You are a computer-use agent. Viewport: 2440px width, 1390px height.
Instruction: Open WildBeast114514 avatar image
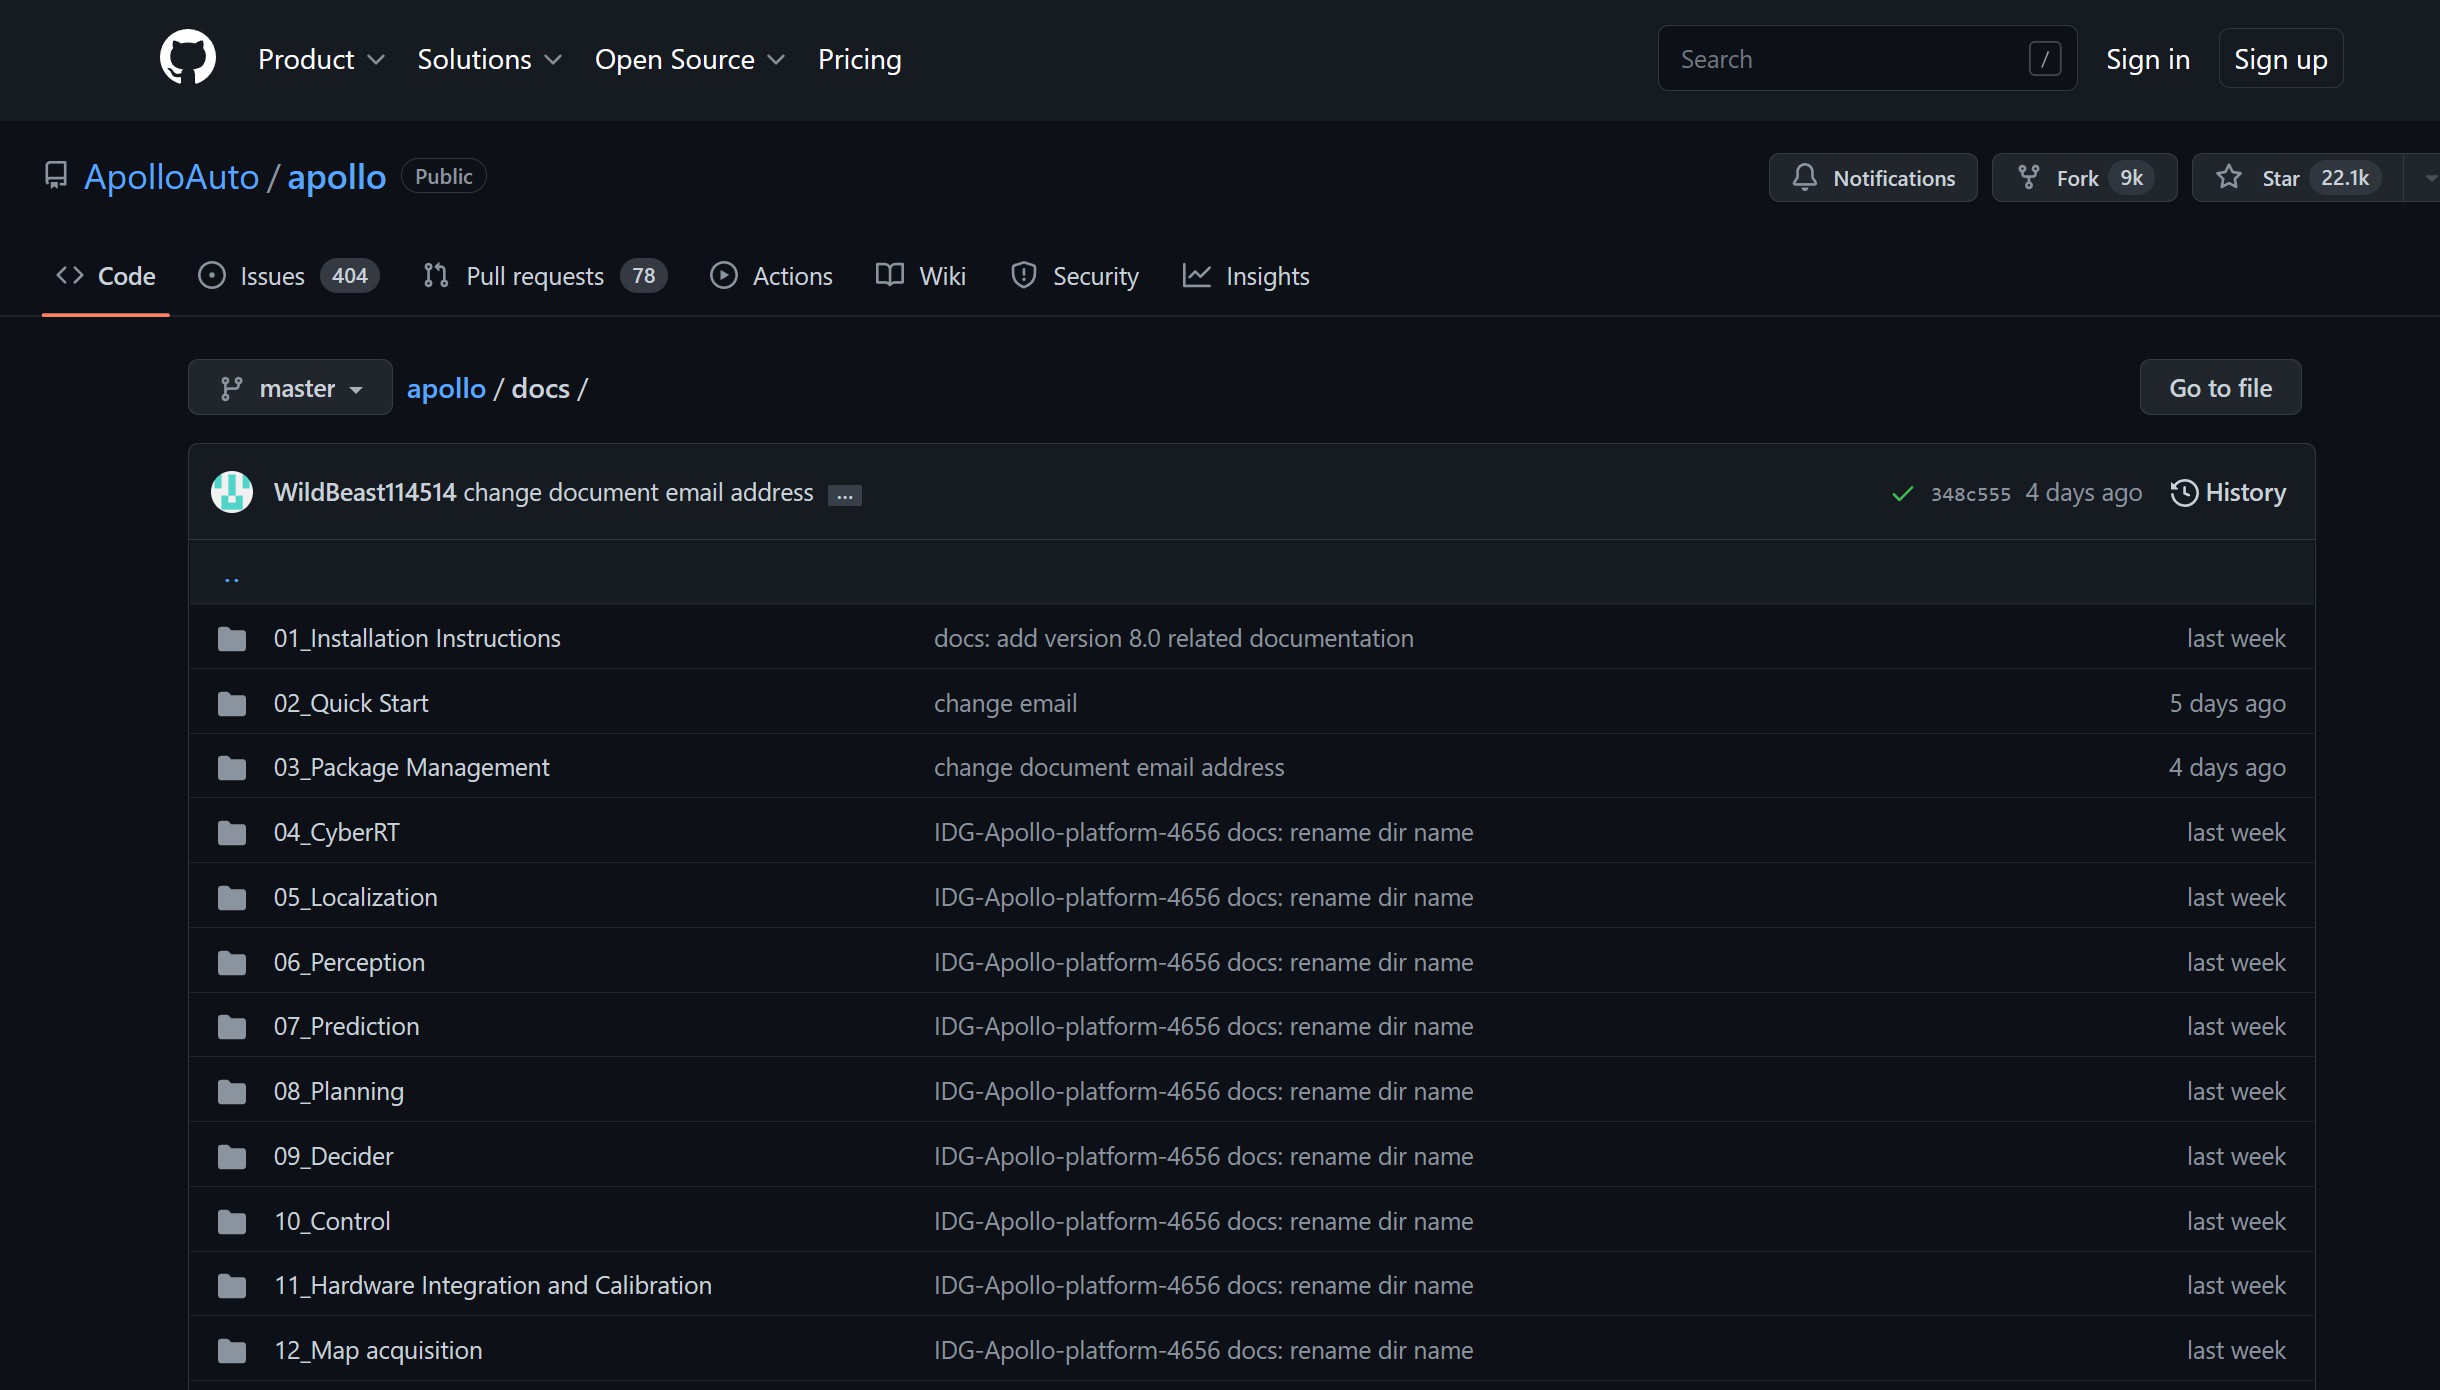(232, 492)
